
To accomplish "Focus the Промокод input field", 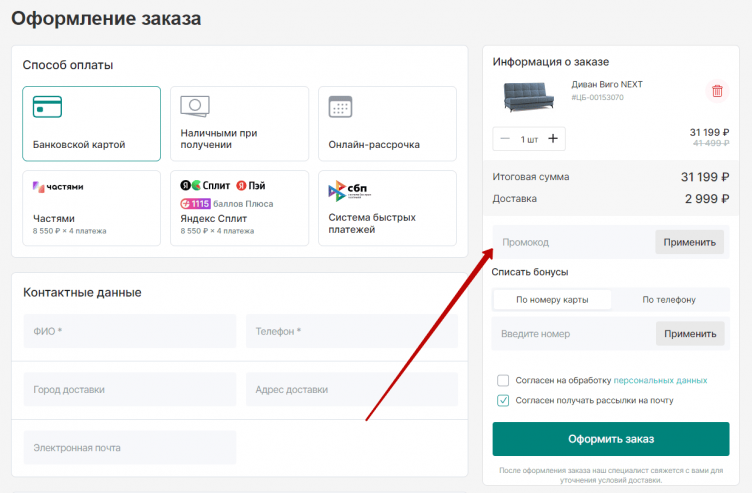I will (574, 242).
